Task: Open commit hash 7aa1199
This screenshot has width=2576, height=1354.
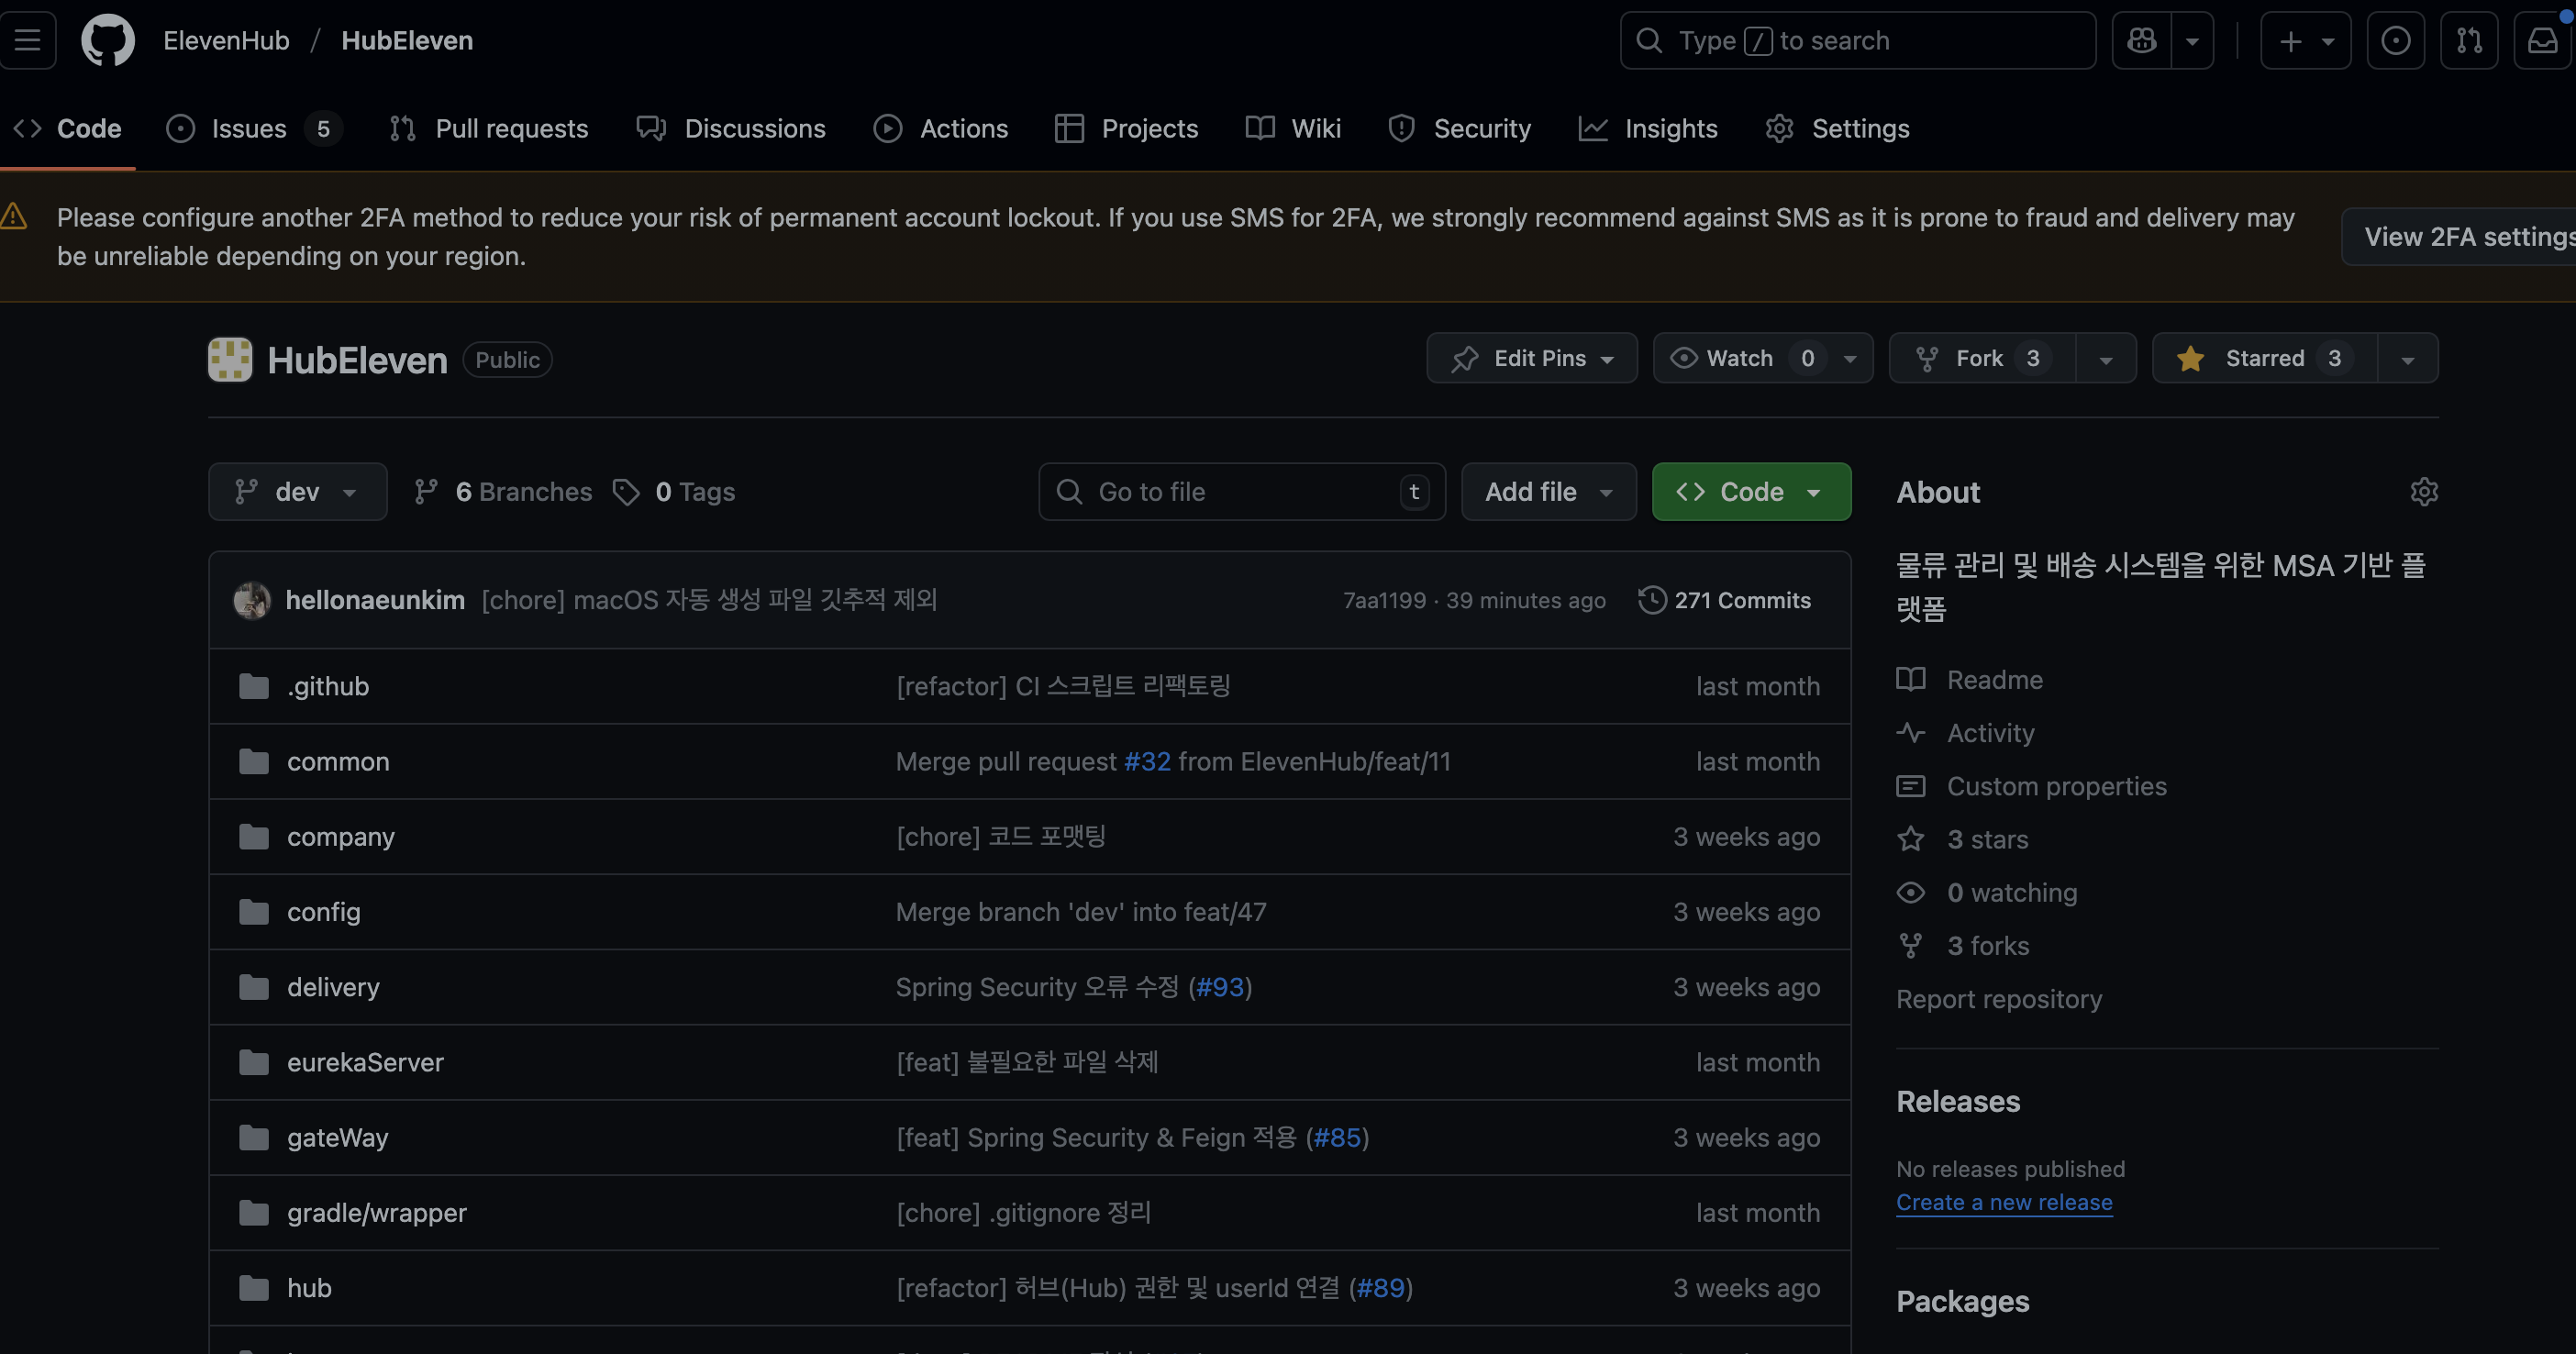Action: [1384, 600]
